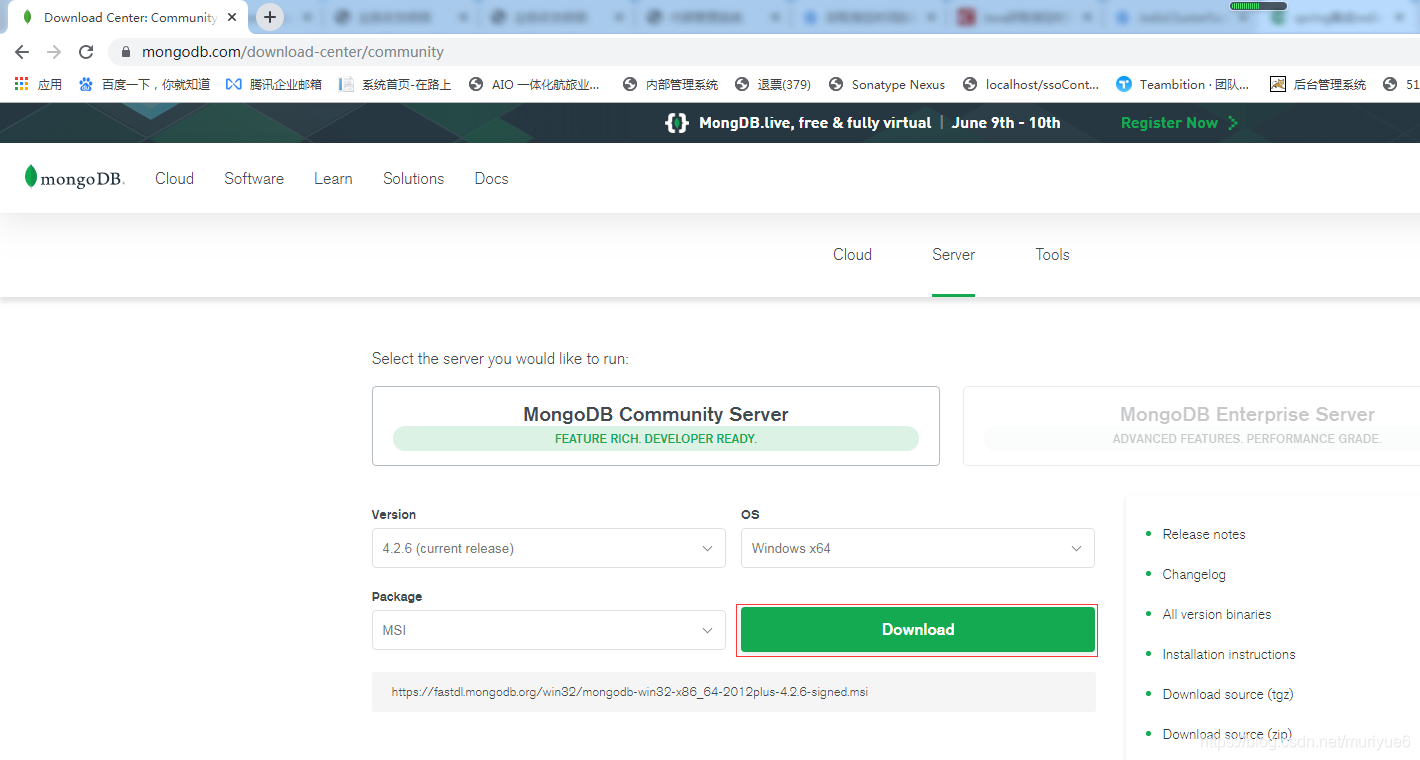Open the Docs menu item
Image resolution: width=1420 pixels, height=760 pixels.
pyautogui.click(x=491, y=178)
